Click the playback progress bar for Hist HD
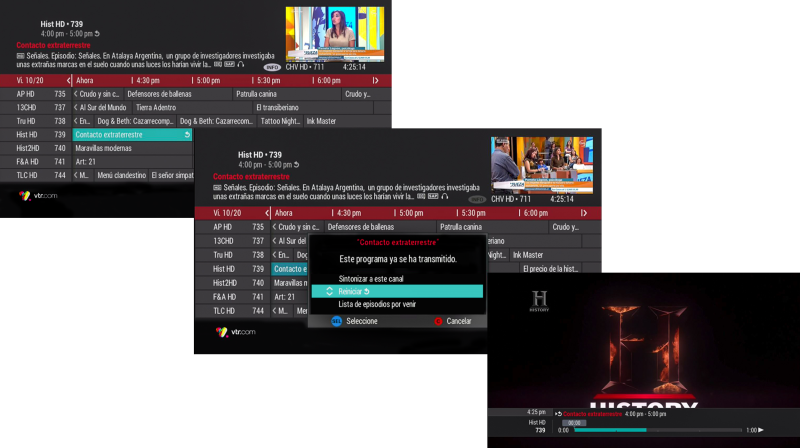Screen dimensions: 800x448 coord(650,430)
